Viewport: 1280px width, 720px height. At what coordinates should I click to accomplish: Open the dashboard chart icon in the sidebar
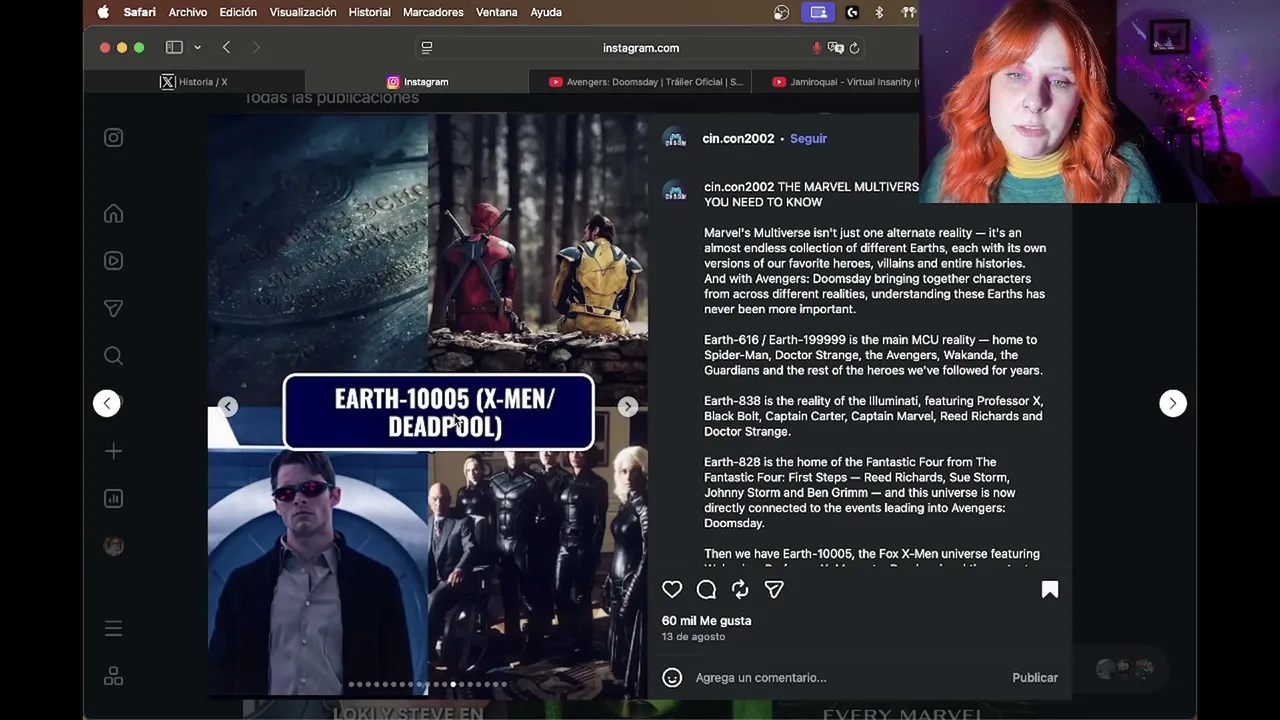(x=113, y=498)
